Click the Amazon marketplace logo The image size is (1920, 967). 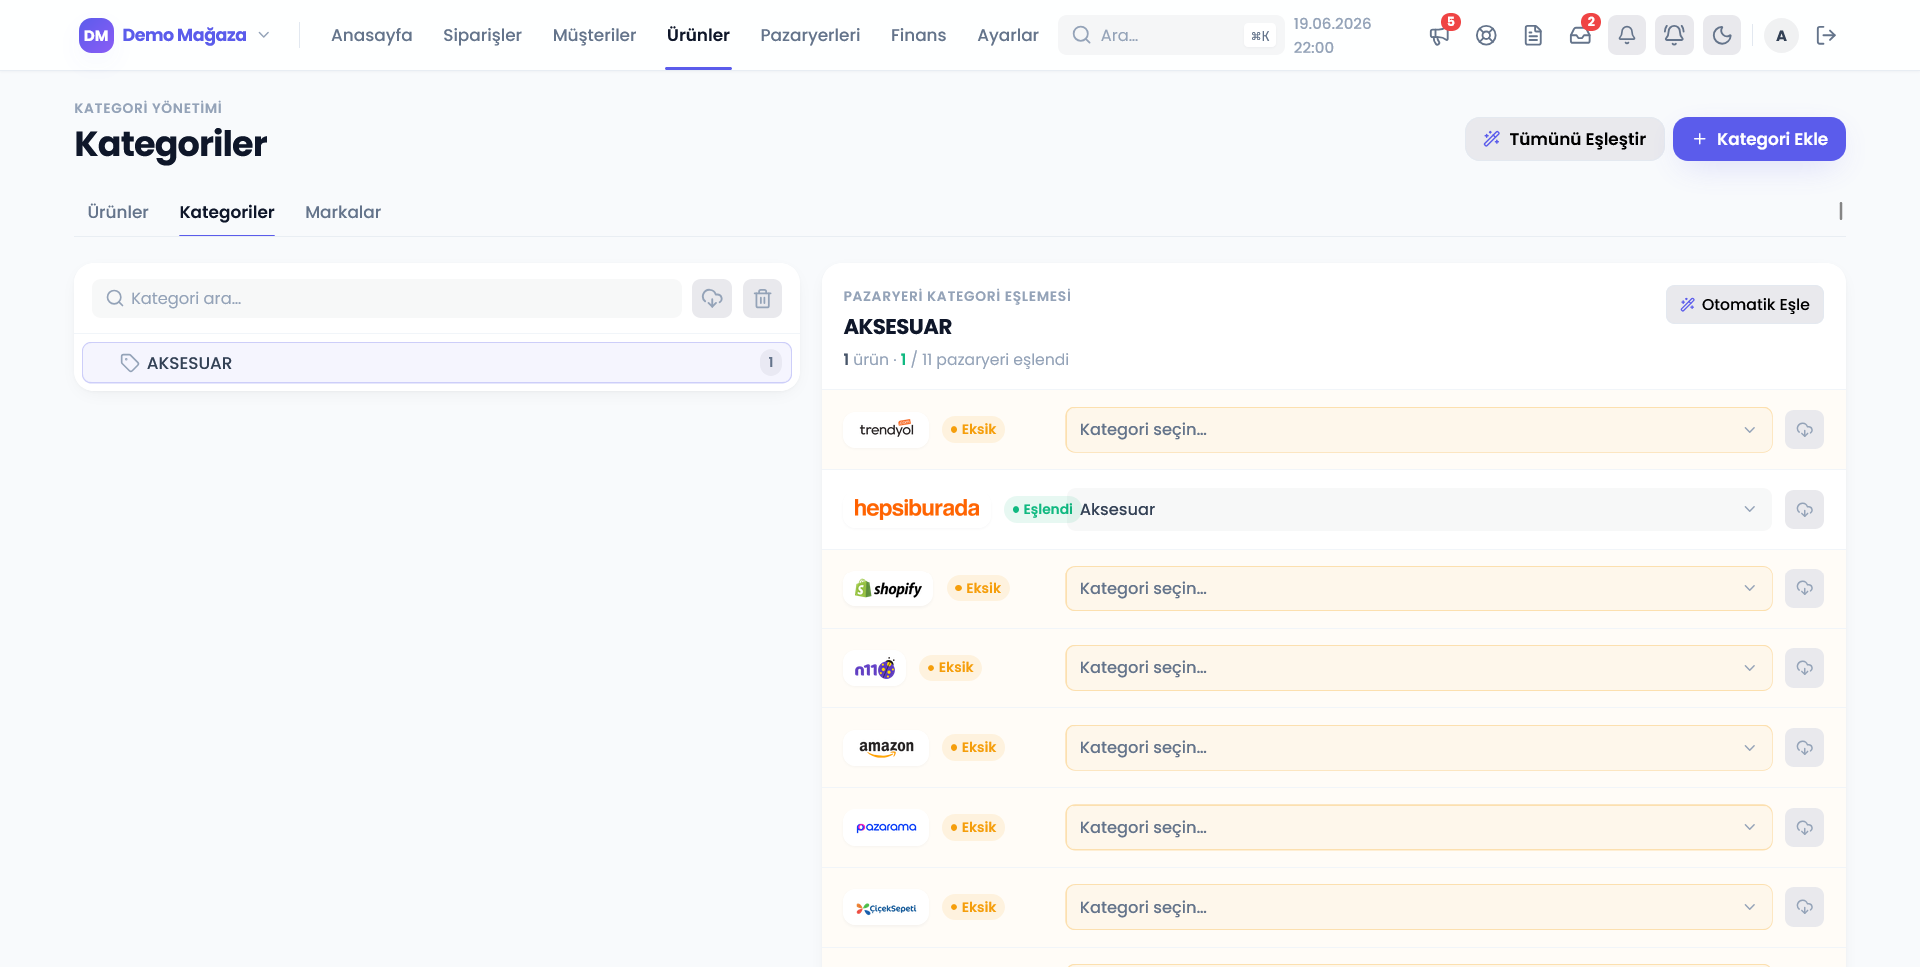(x=886, y=747)
